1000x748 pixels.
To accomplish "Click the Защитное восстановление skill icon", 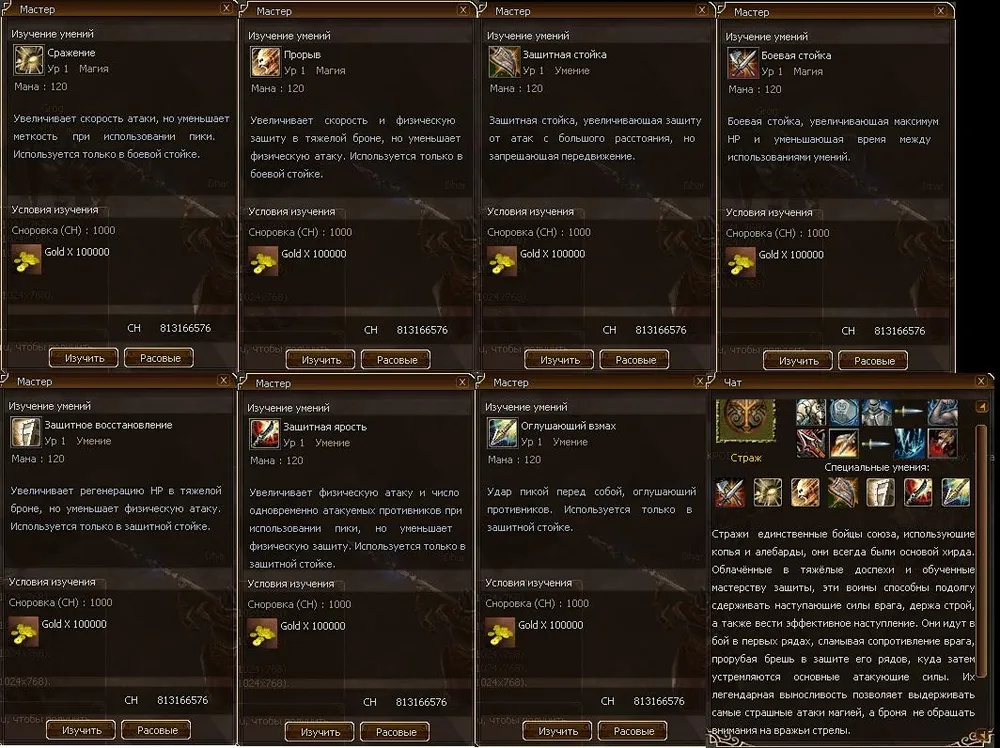I will [26, 432].
